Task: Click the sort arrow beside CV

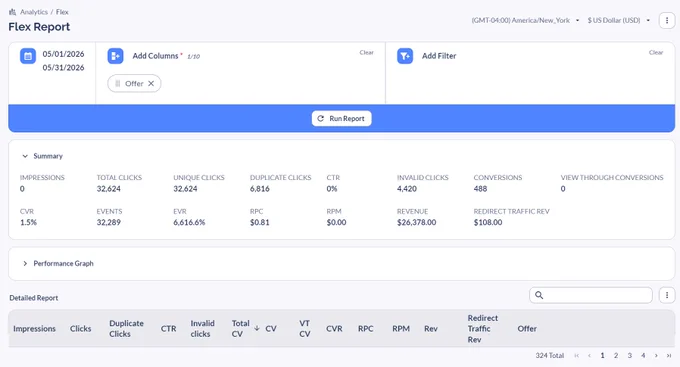Action: [257, 328]
